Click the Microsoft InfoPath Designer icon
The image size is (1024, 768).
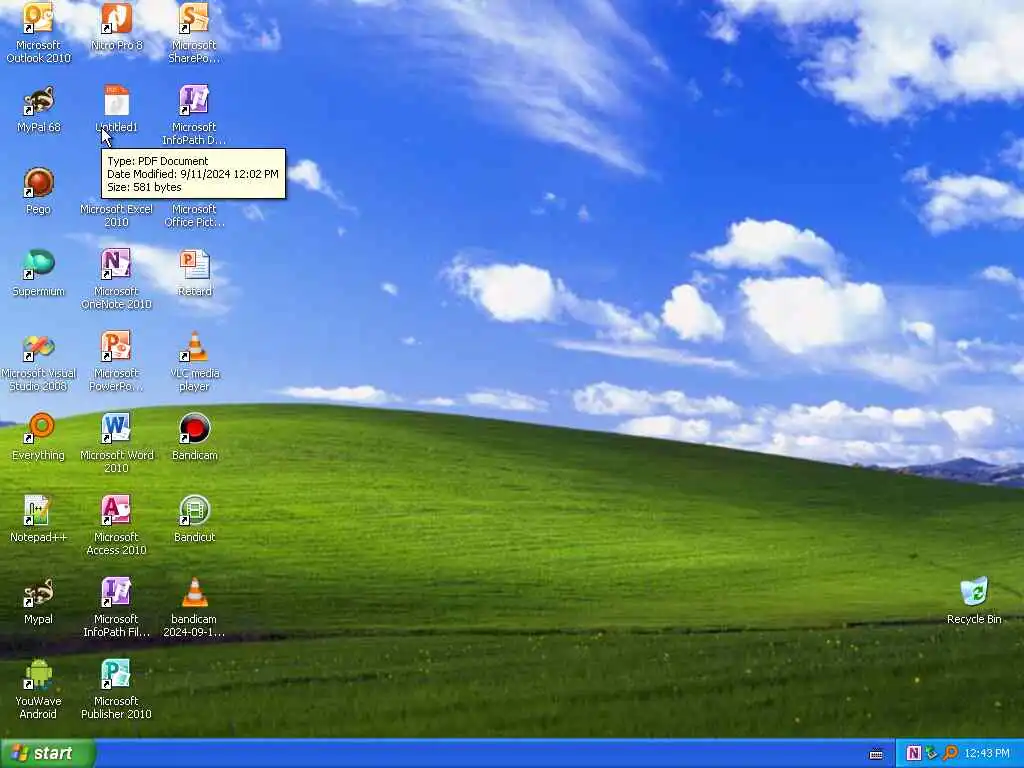click(x=194, y=100)
